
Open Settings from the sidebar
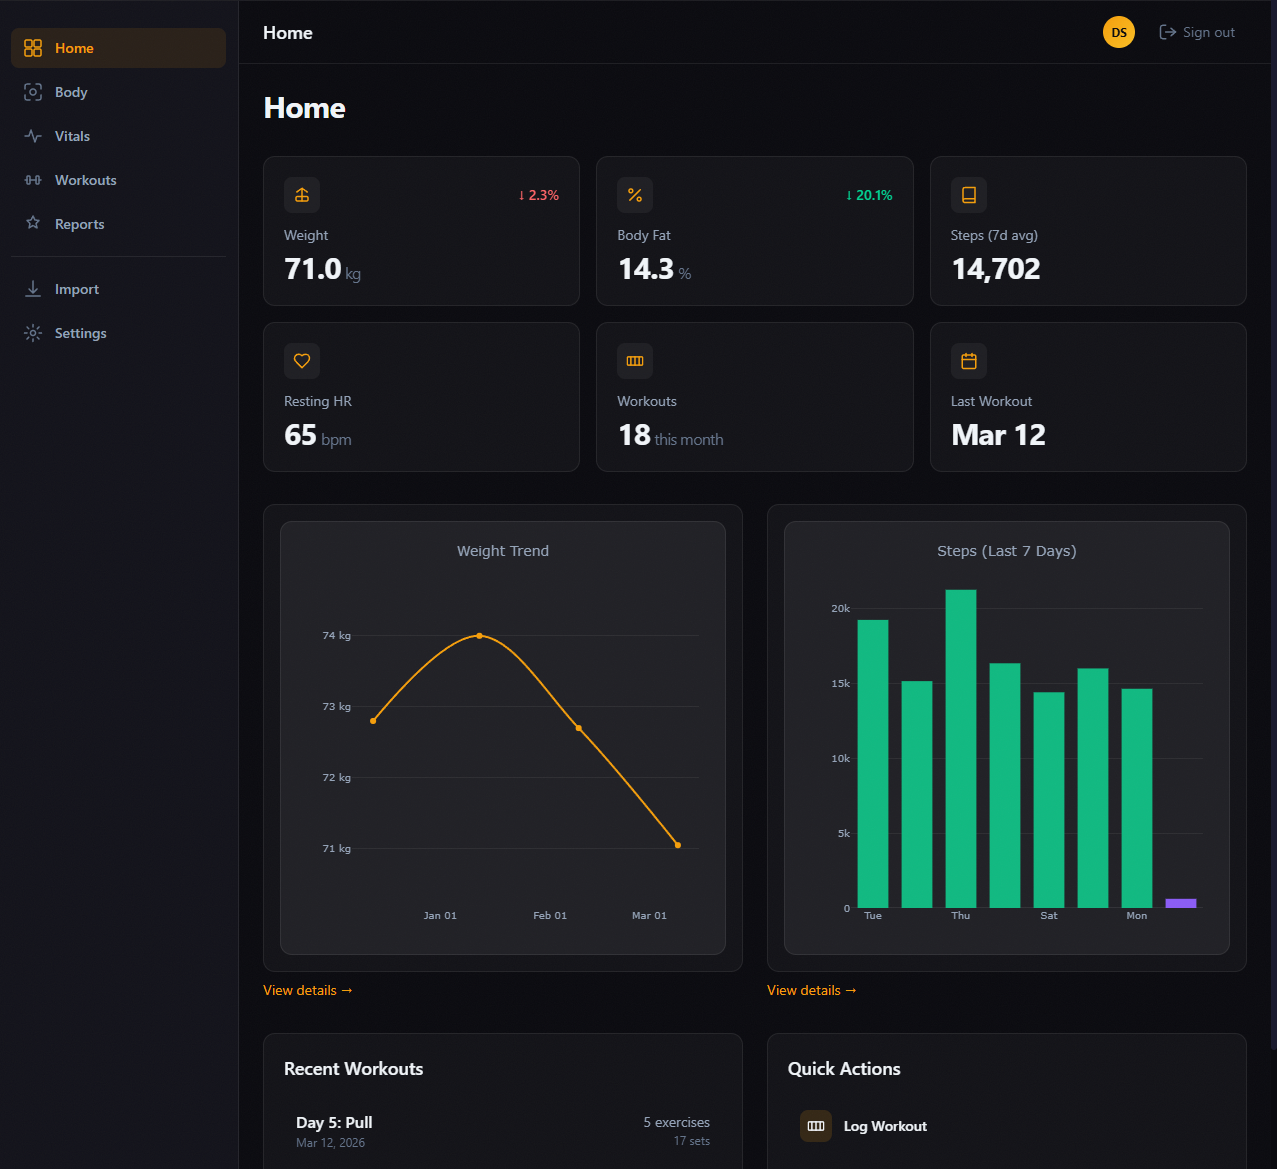(x=80, y=333)
